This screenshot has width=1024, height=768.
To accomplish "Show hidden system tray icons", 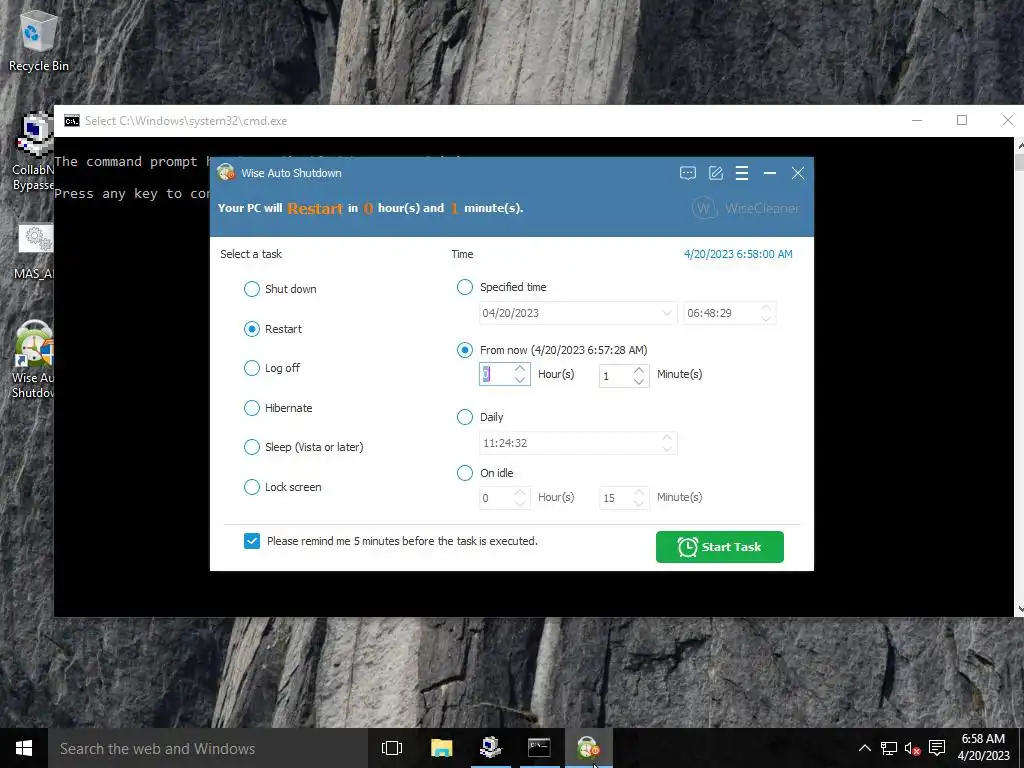I will click(x=865, y=748).
